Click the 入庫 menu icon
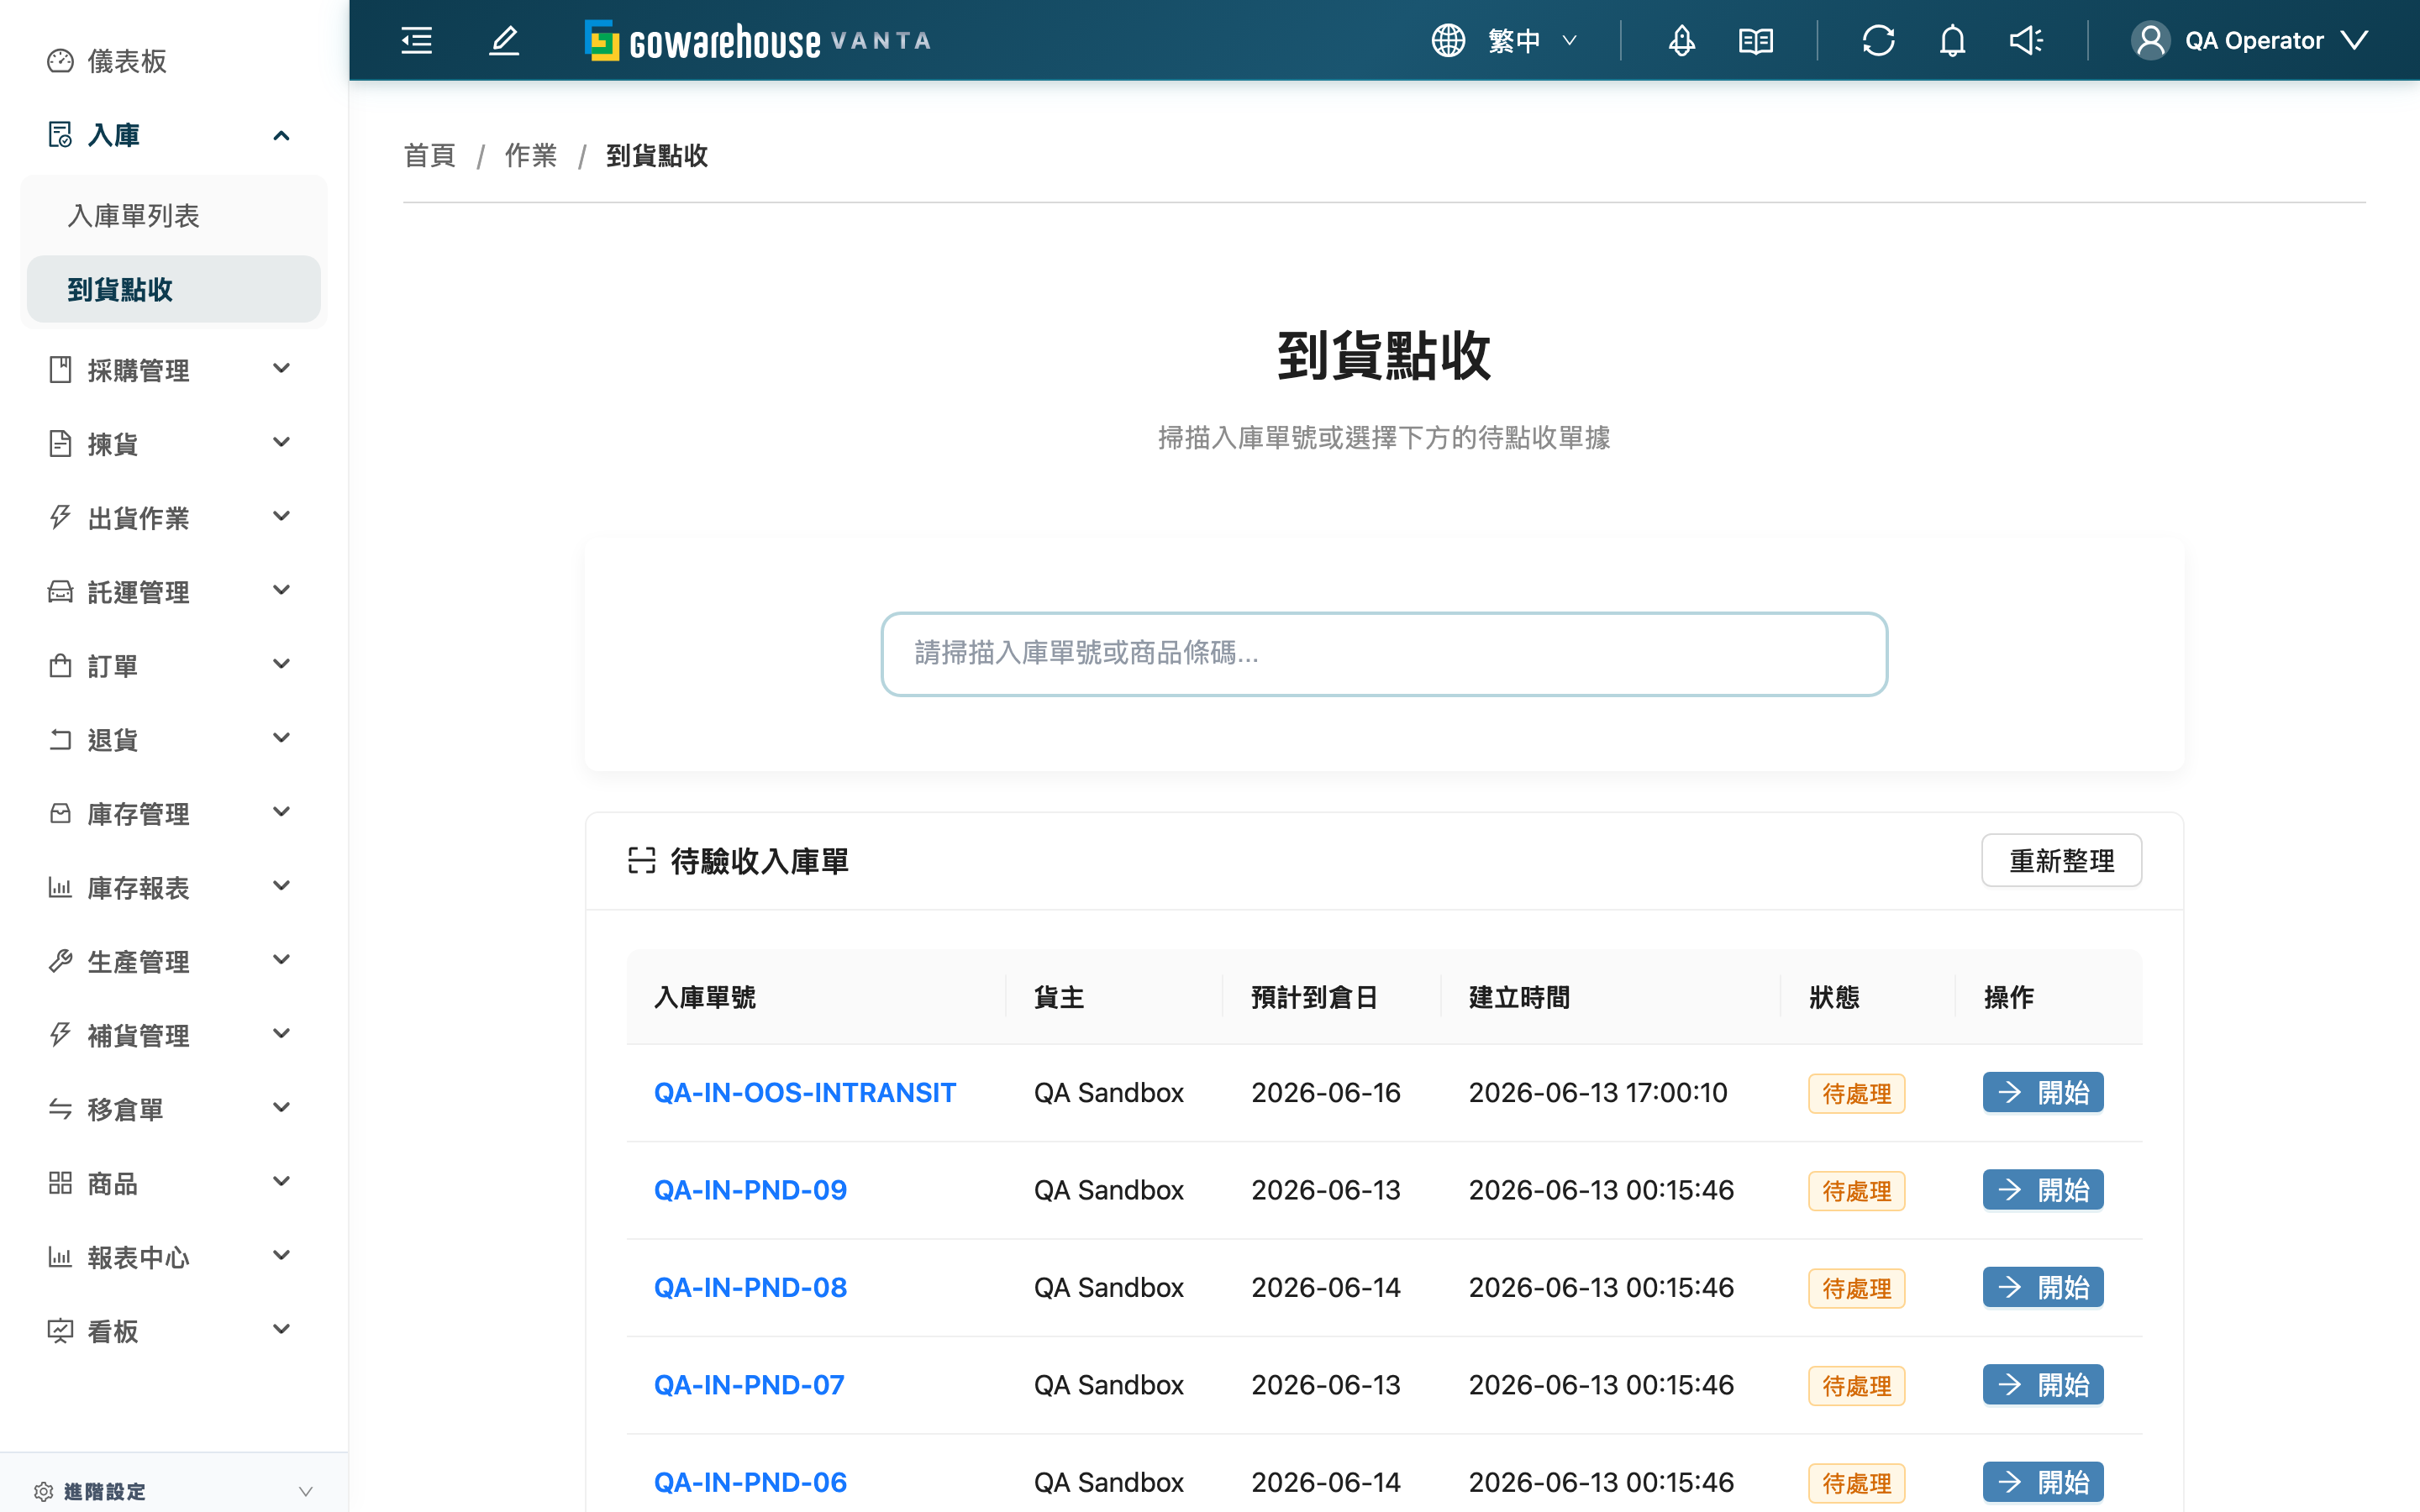The image size is (2420, 1512). 60,134
